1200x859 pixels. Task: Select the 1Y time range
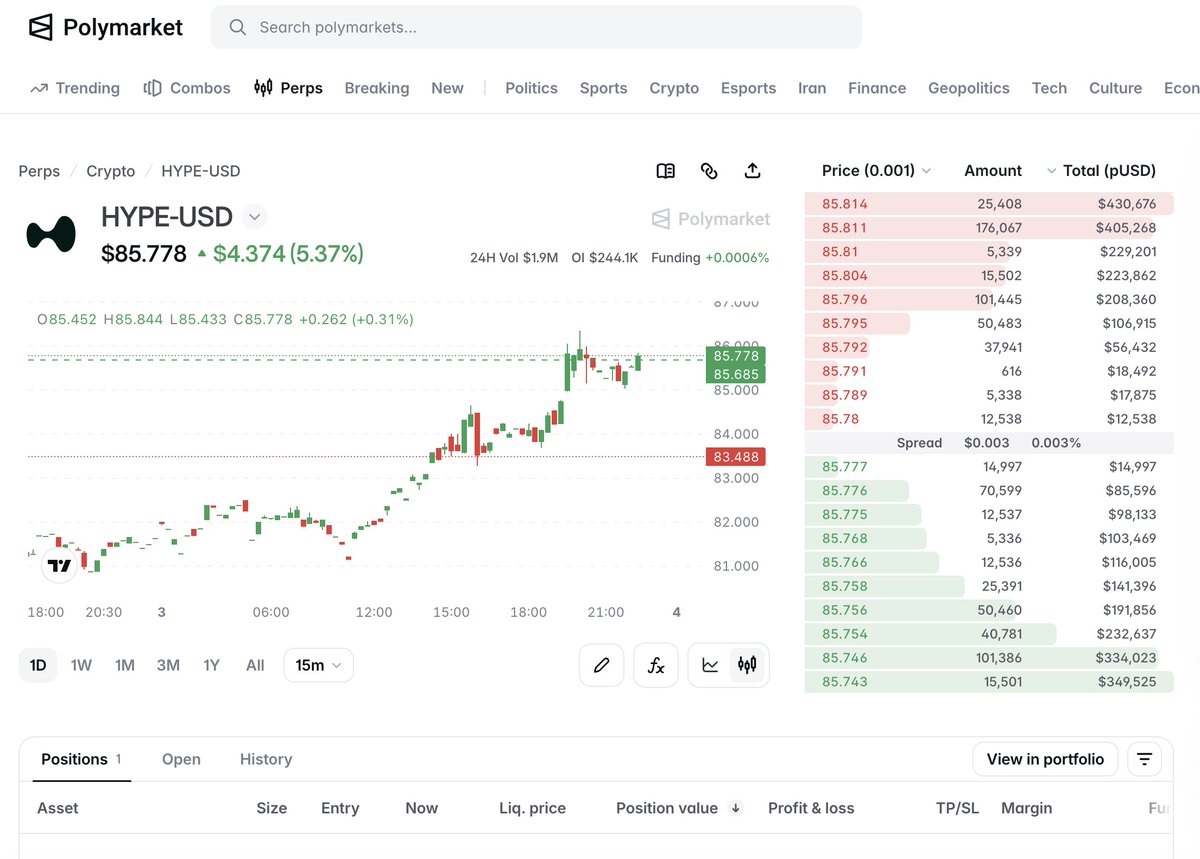click(x=211, y=665)
